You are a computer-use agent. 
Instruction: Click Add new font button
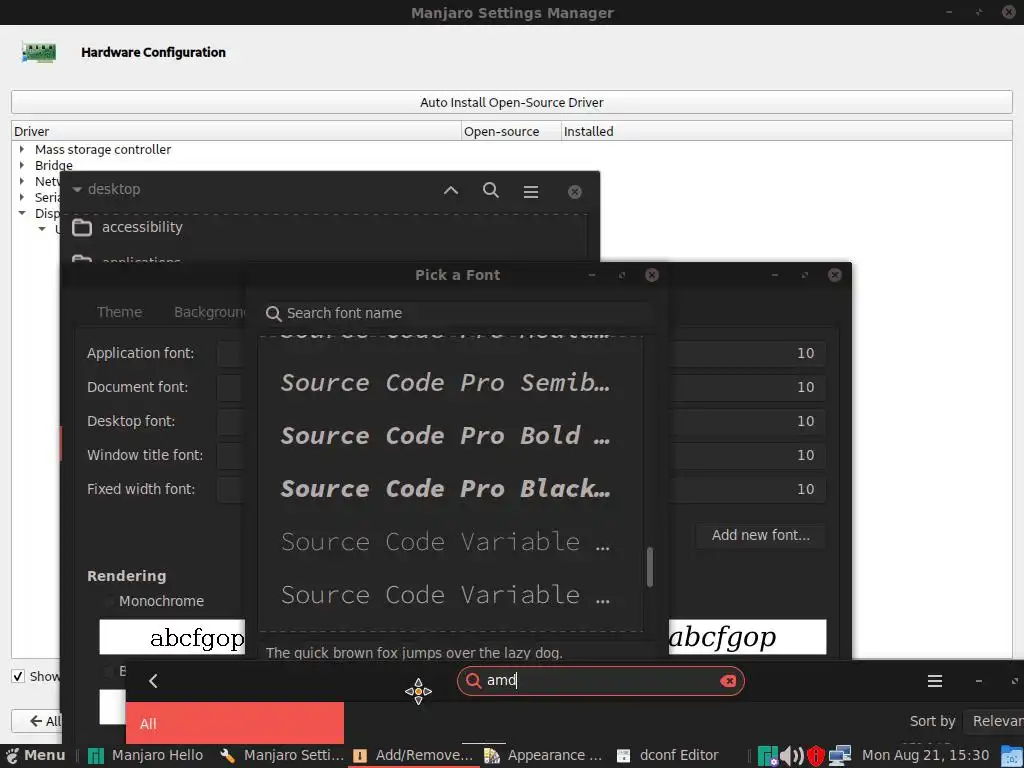coord(760,536)
